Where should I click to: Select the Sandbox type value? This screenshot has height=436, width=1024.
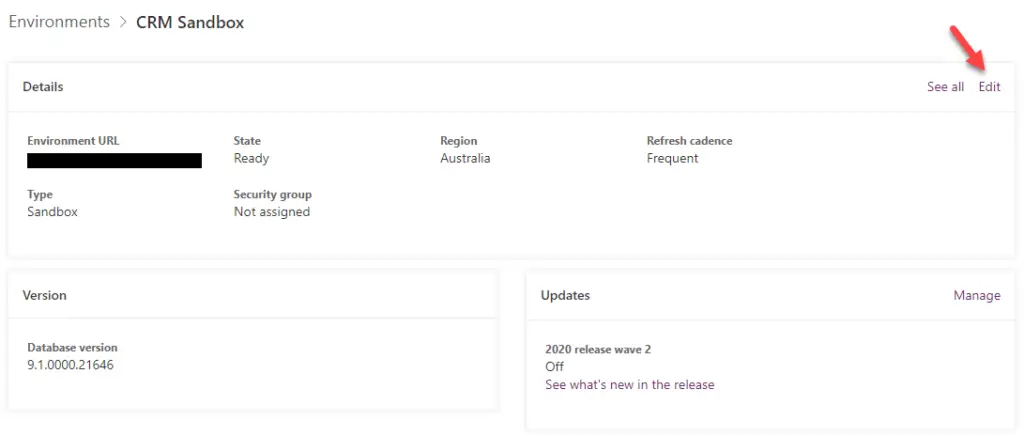(x=52, y=212)
